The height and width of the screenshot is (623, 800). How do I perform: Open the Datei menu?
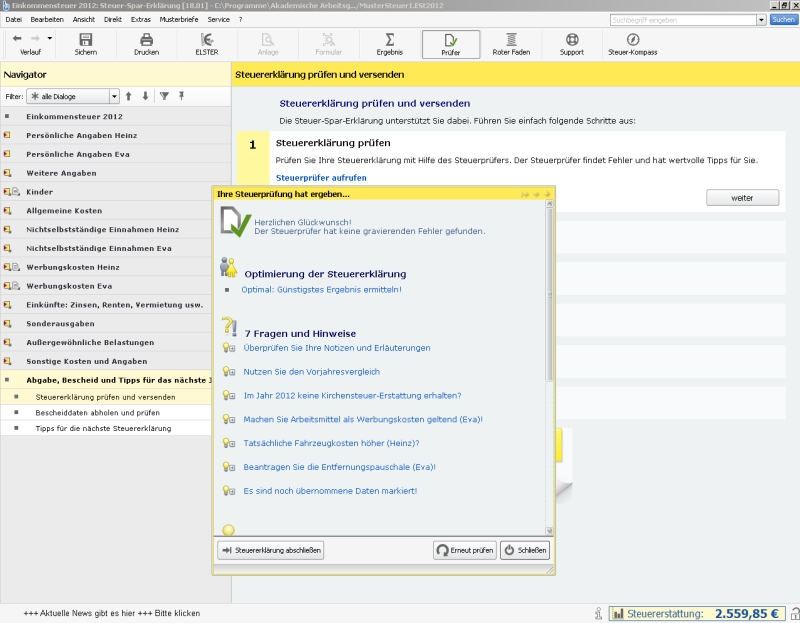(14, 19)
